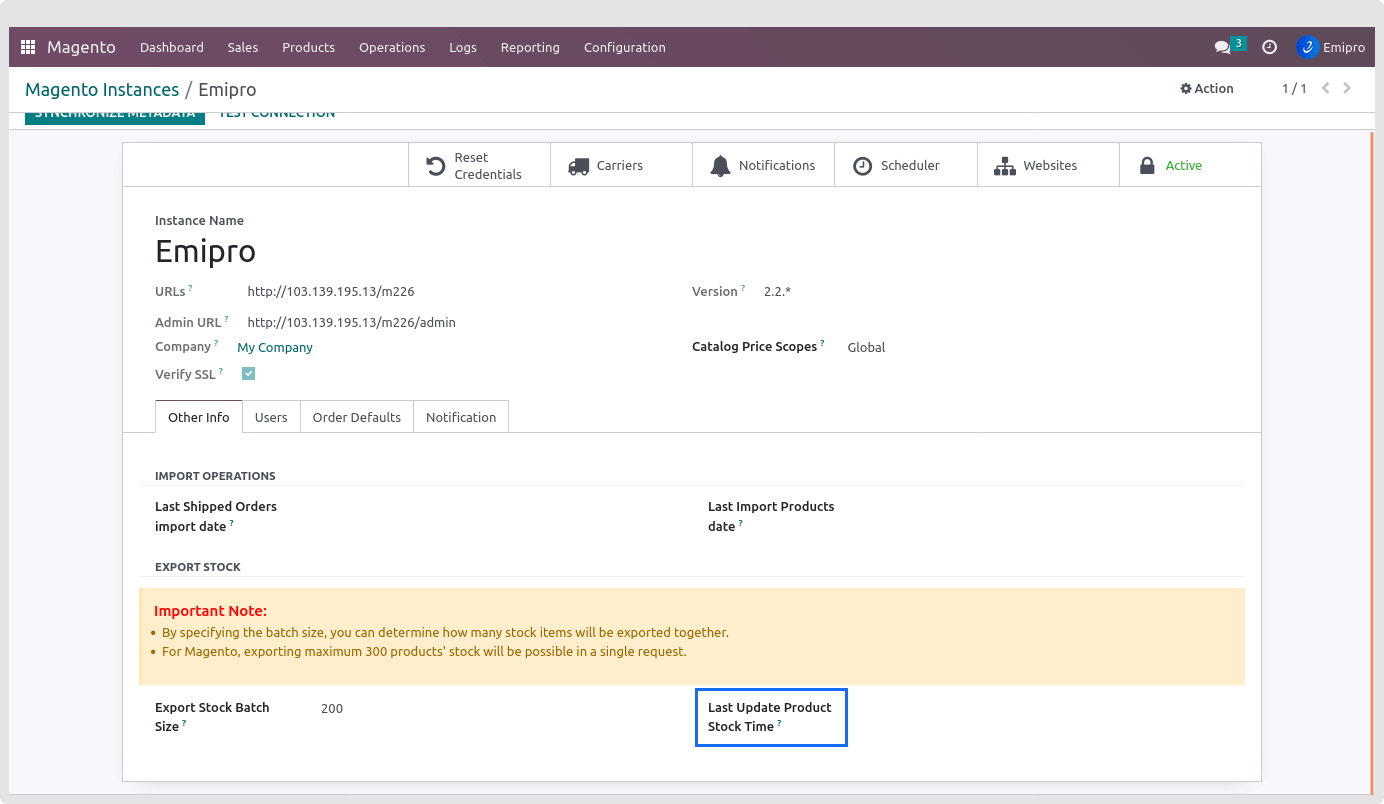Open the Configuration menu
Image resolution: width=1384 pixels, height=804 pixels.
point(624,47)
